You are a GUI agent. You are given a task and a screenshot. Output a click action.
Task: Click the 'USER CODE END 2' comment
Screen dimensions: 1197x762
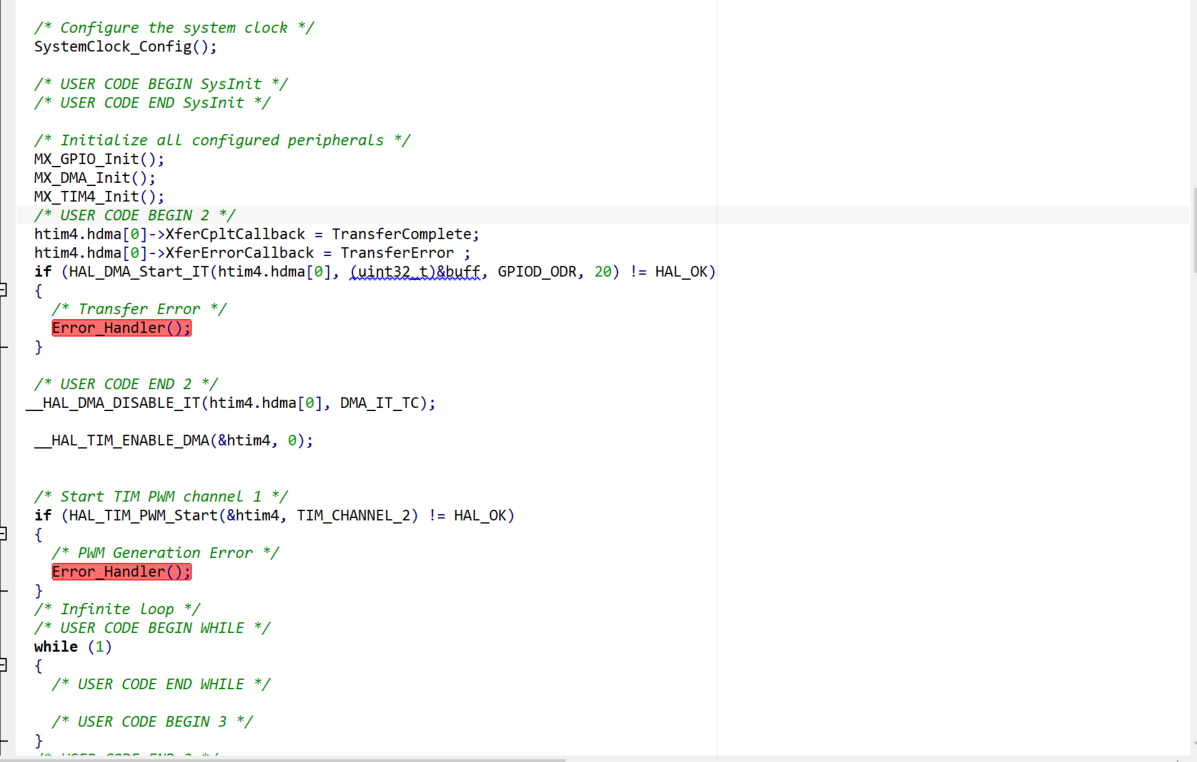[x=126, y=384]
